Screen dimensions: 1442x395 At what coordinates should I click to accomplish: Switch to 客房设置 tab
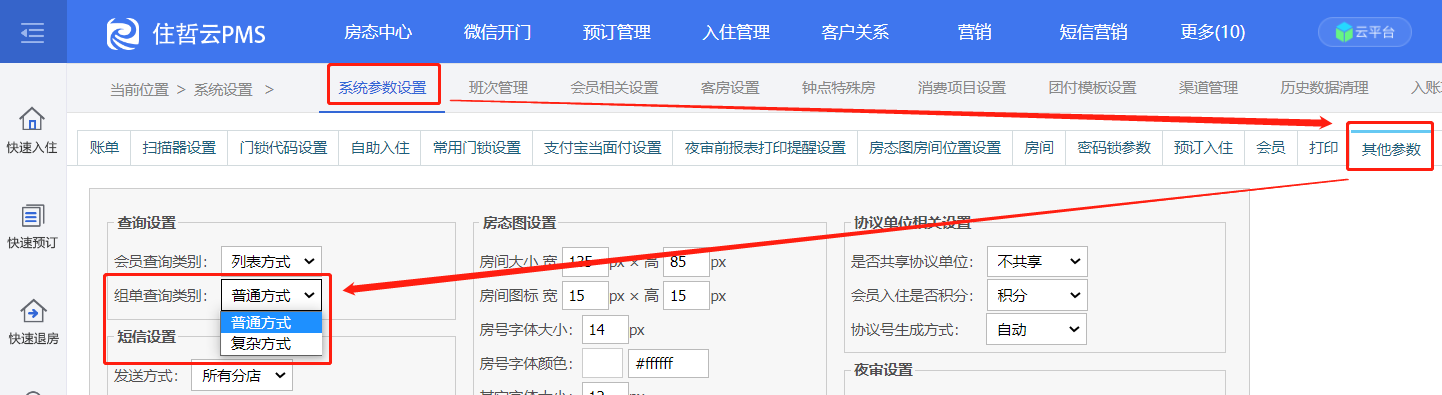click(x=730, y=88)
